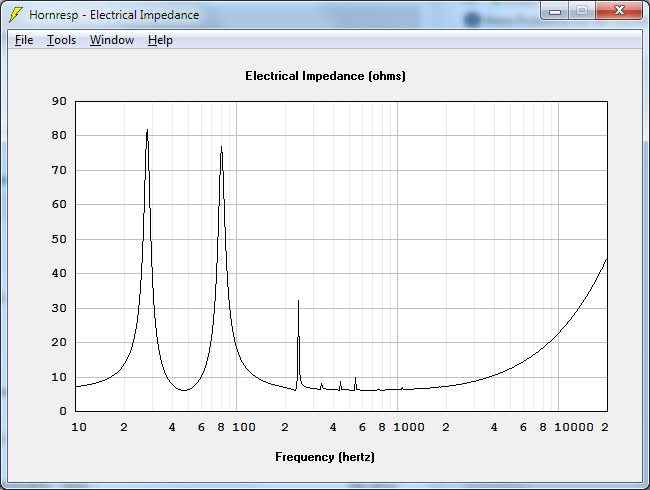
Task: Click the 0 value on the impedance axis
Action: (x=63, y=411)
